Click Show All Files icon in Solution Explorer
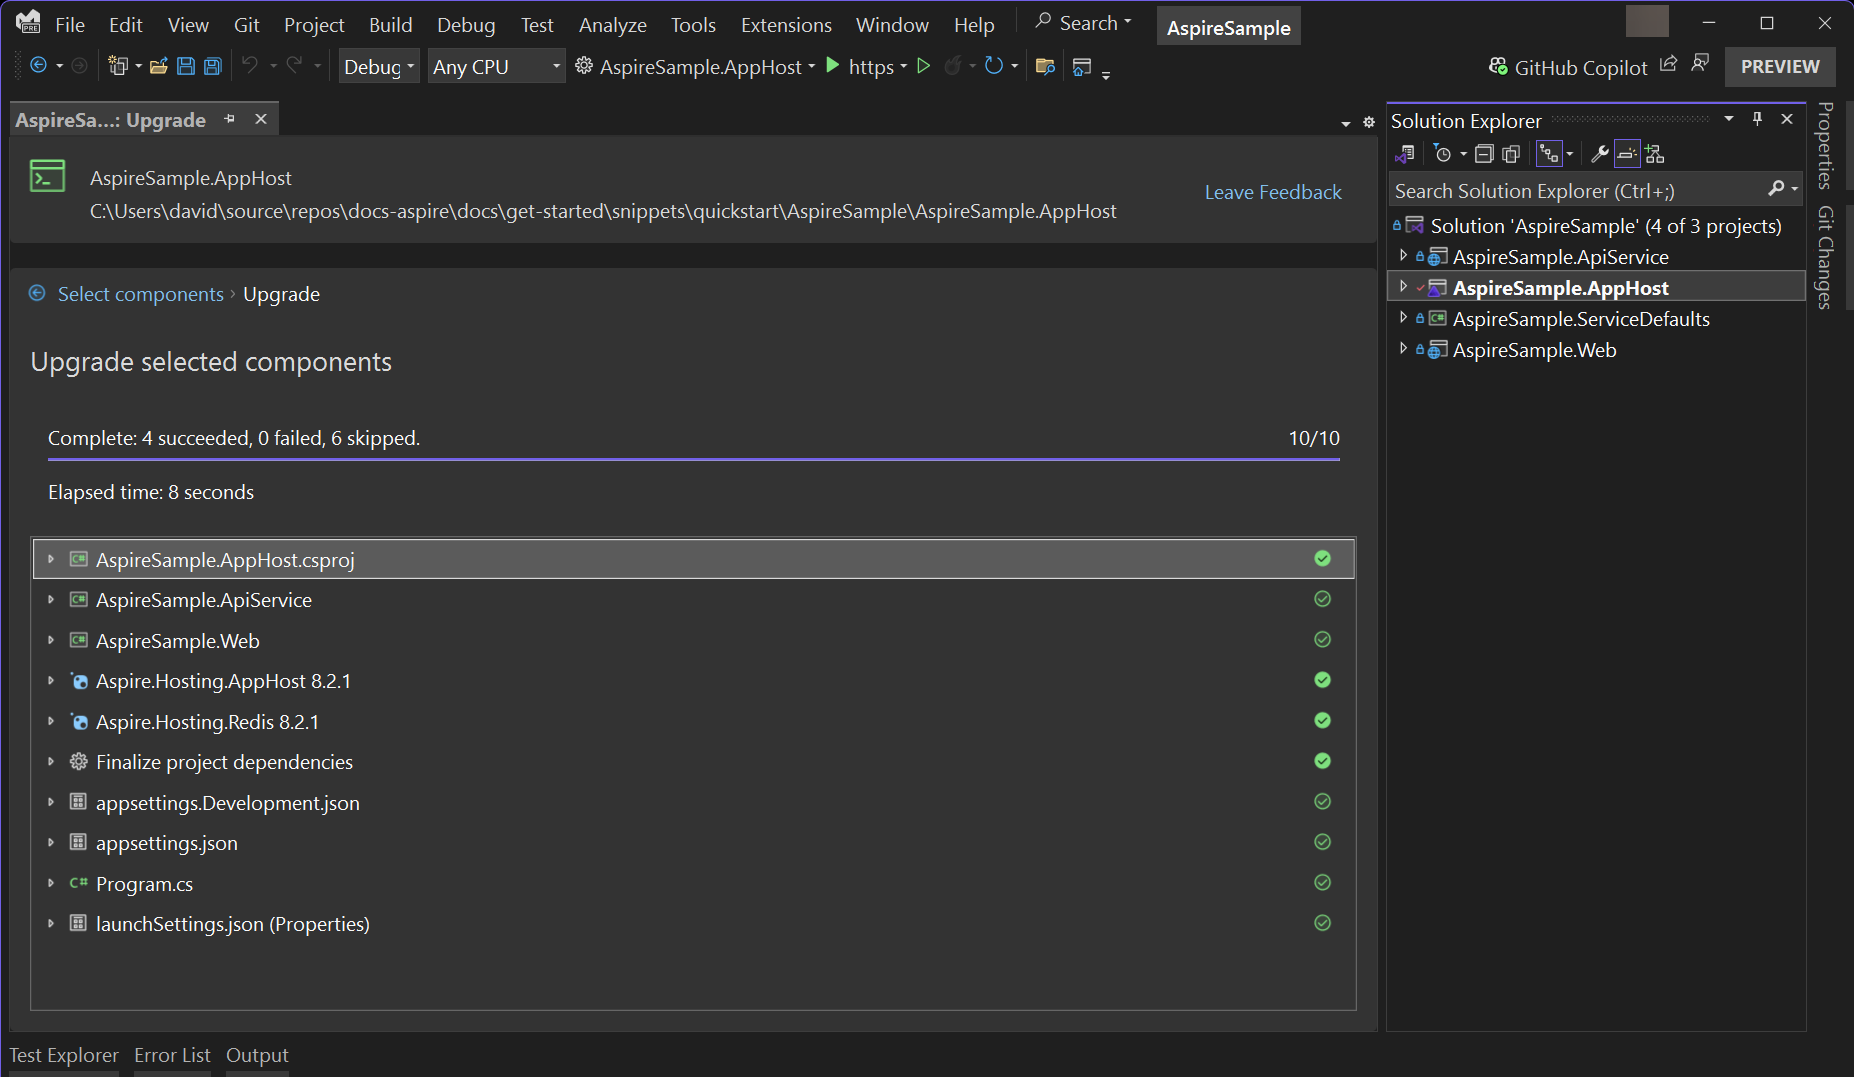 [1511, 154]
